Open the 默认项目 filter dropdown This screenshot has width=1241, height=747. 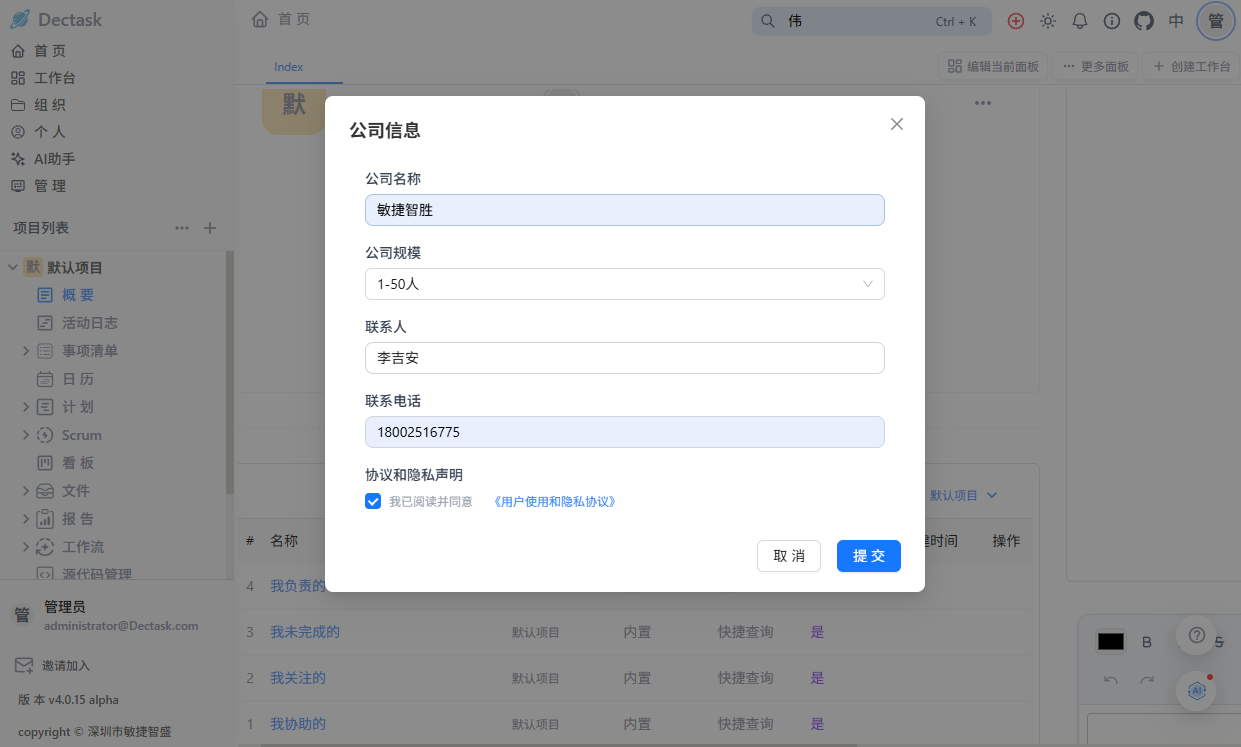[x=964, y=495]
